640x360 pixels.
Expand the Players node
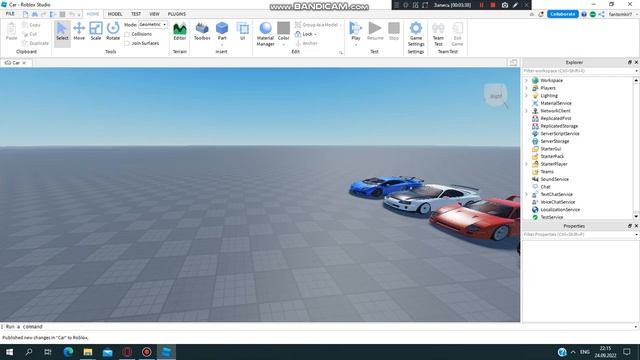coord(527,88)
